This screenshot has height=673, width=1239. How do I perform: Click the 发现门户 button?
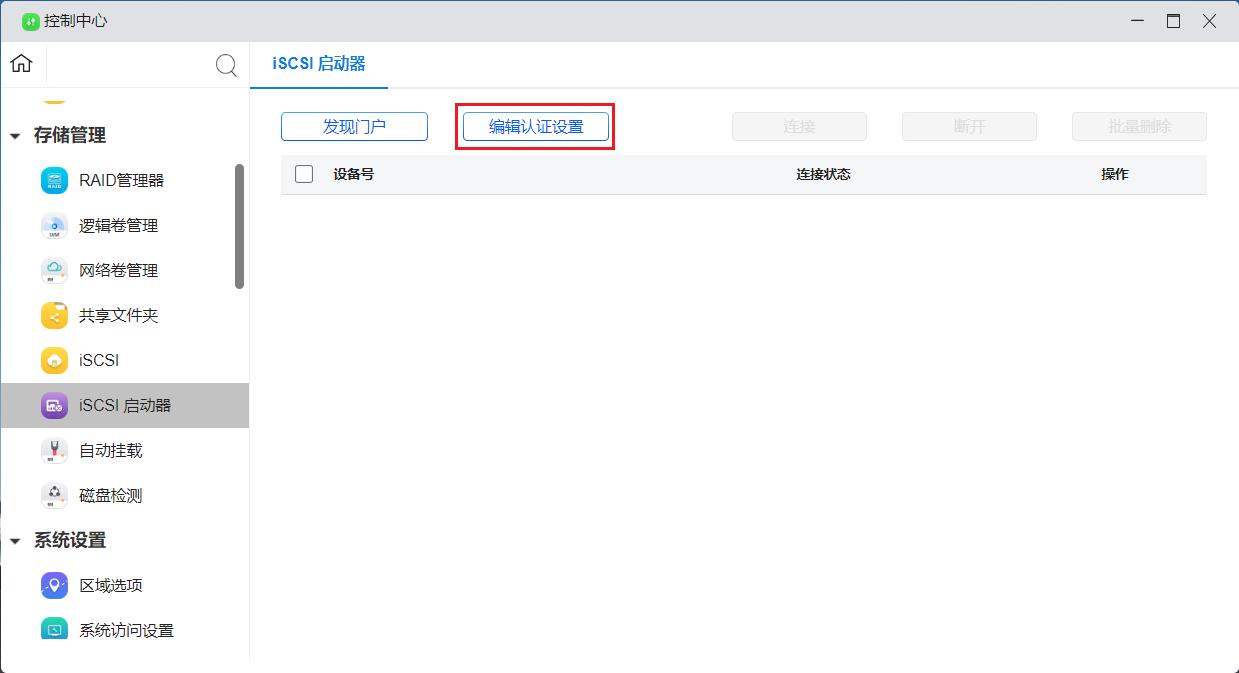354,127
